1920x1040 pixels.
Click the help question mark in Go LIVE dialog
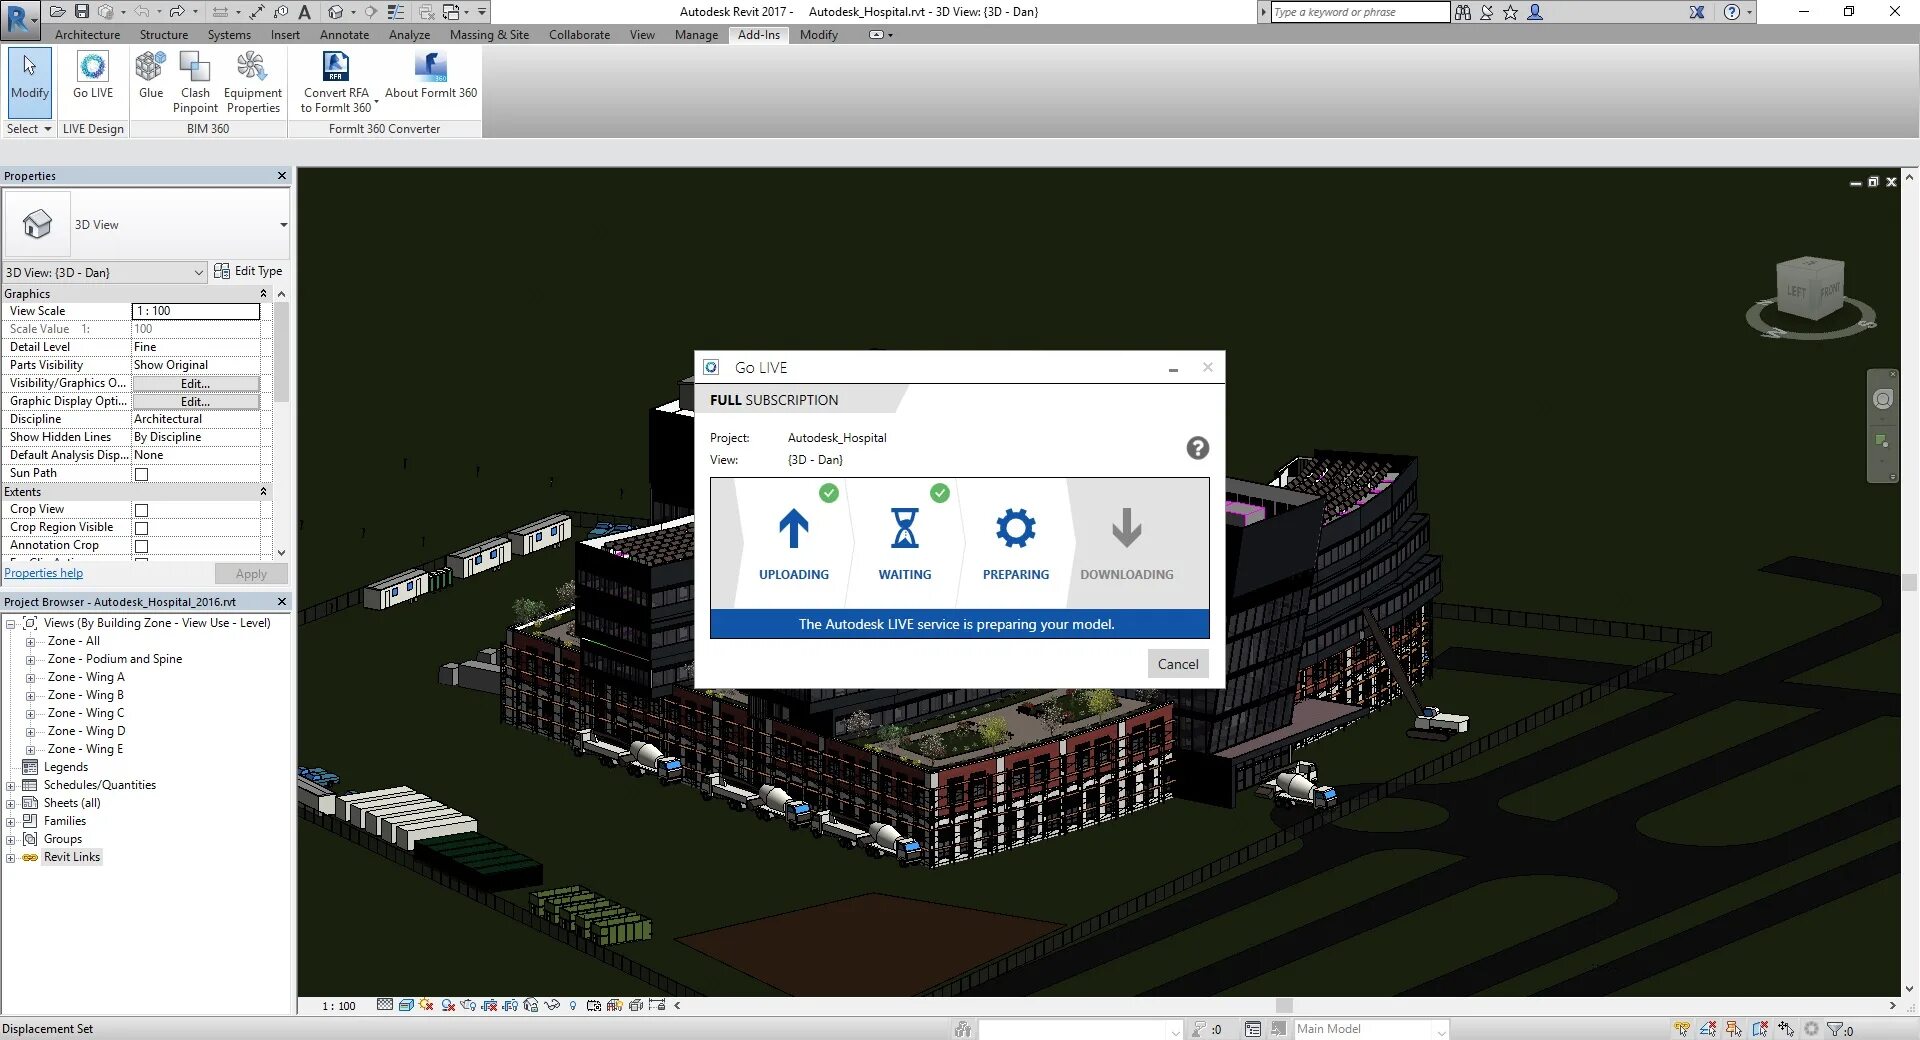[1197, 448]
